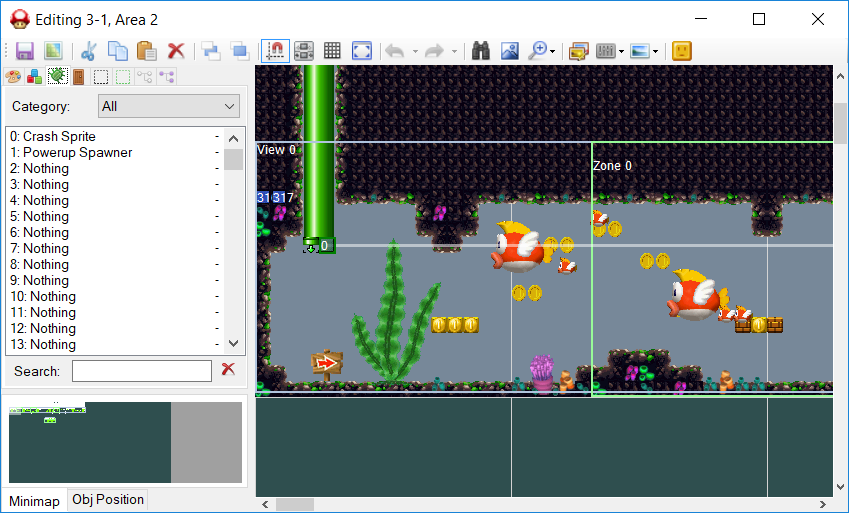Open the level chooser icon next to save
Screen dimensions: 849x513
click(53, 51)
